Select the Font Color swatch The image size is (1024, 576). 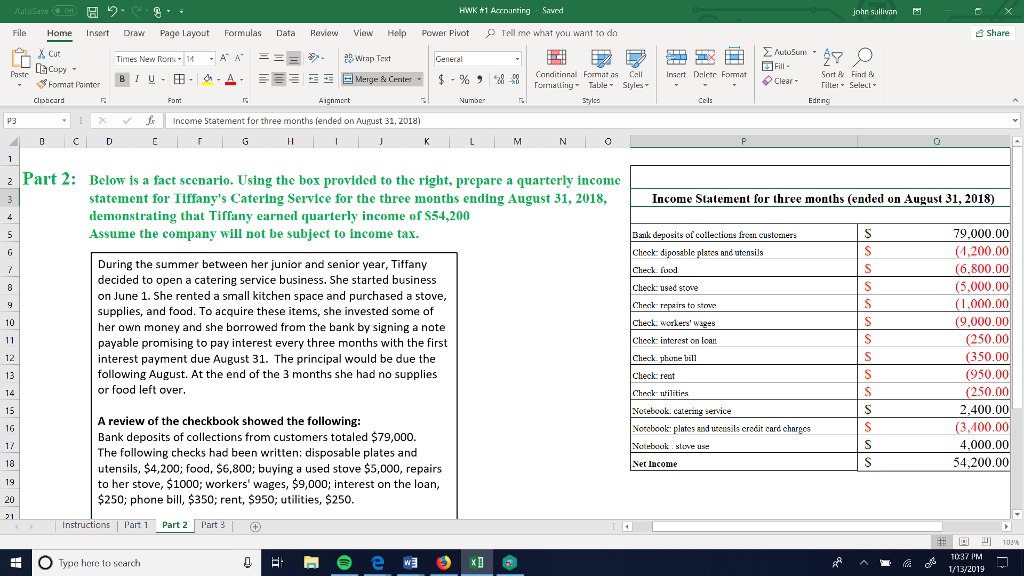pyautogui.click(x=231, y=79)
